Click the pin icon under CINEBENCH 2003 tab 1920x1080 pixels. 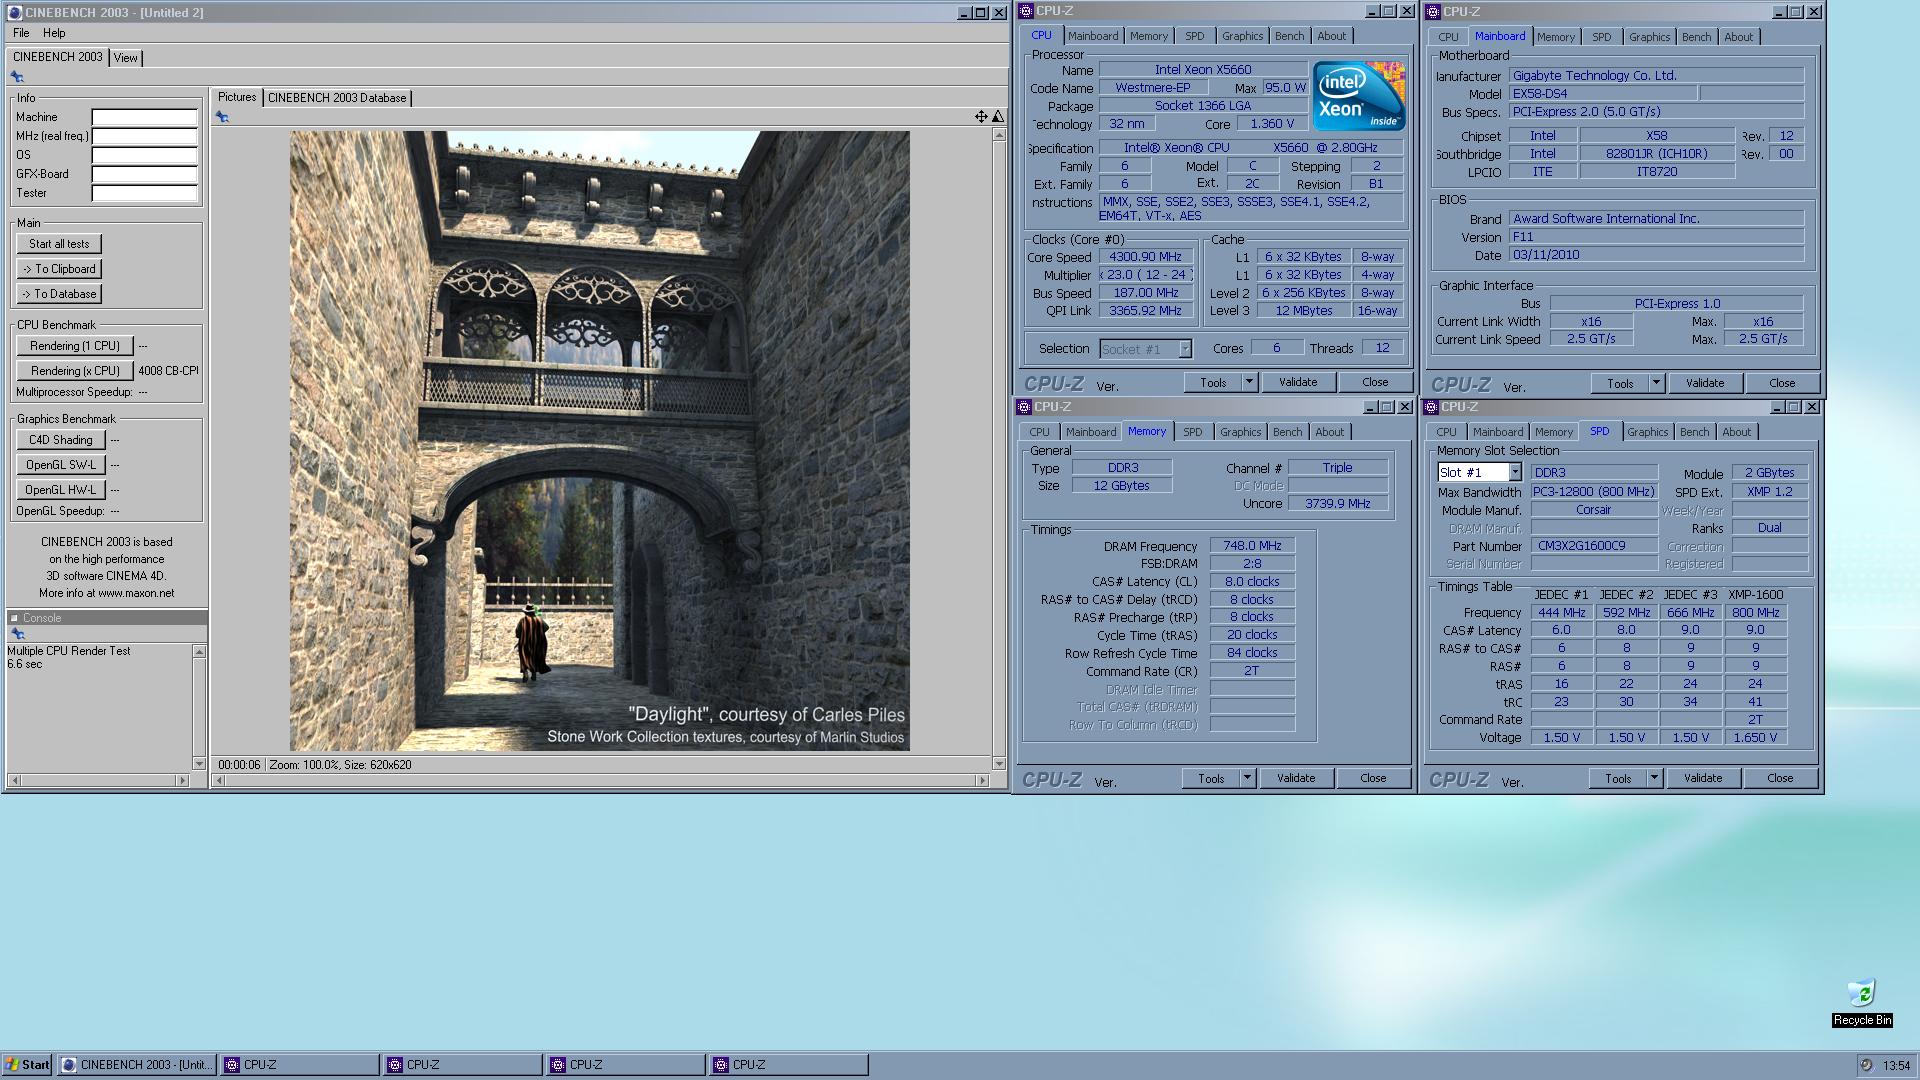point(17,77)
